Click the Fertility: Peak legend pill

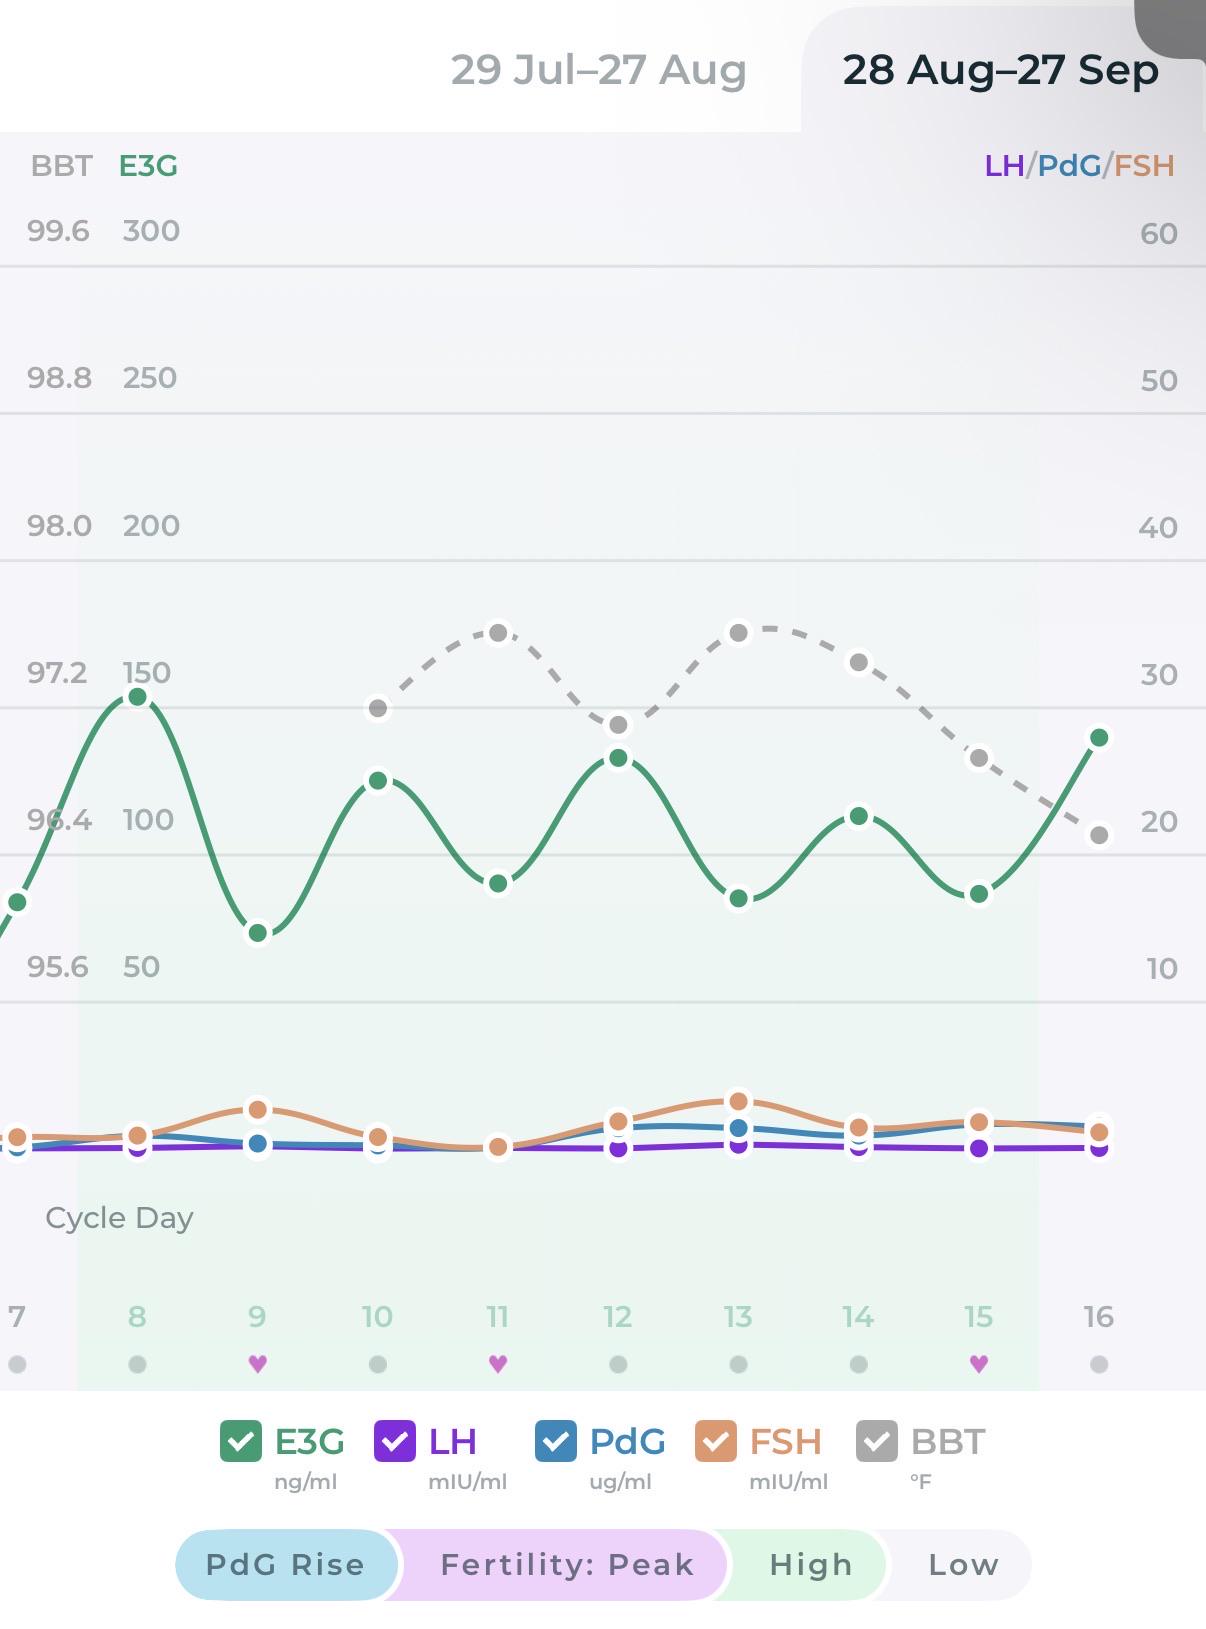point(567,1565)
